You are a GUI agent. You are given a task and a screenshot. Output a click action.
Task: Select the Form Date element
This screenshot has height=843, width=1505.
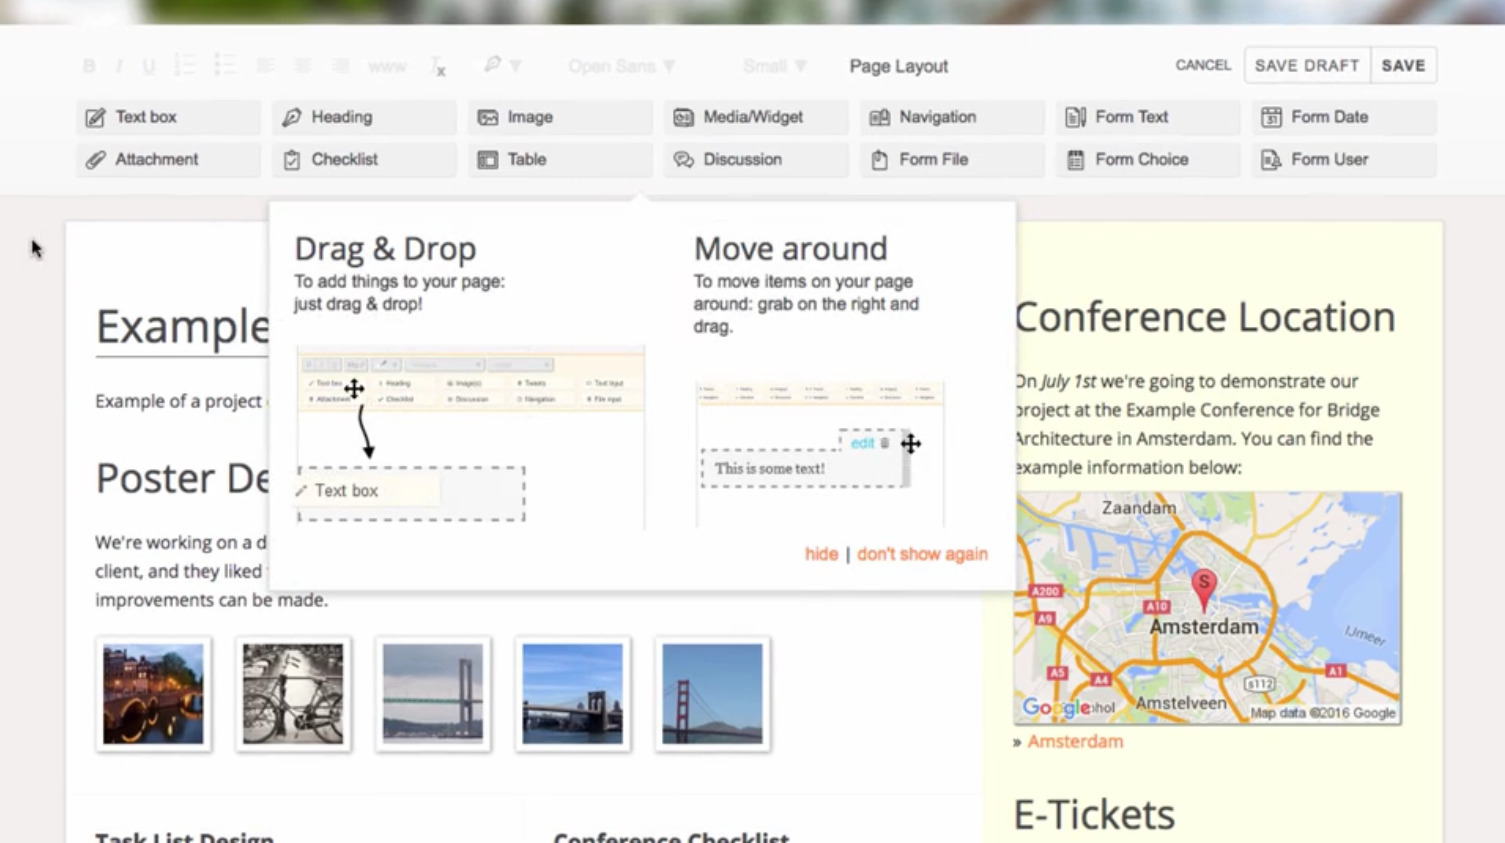point(1344,117)
